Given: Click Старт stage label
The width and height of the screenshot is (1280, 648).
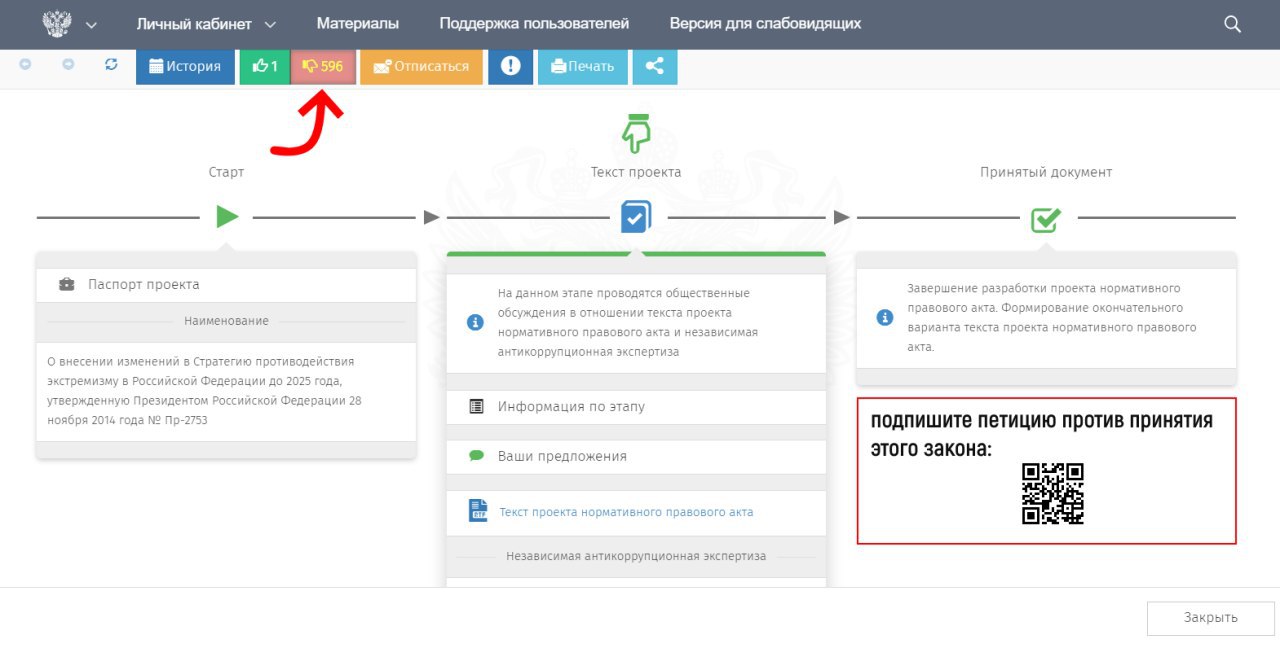Looking at the screenshot, I should pyautogui.click(x=226, y=172).
